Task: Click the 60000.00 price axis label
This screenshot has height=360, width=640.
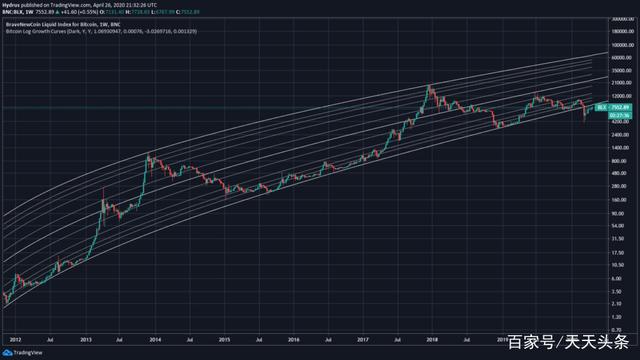Action: click(622, 58)
